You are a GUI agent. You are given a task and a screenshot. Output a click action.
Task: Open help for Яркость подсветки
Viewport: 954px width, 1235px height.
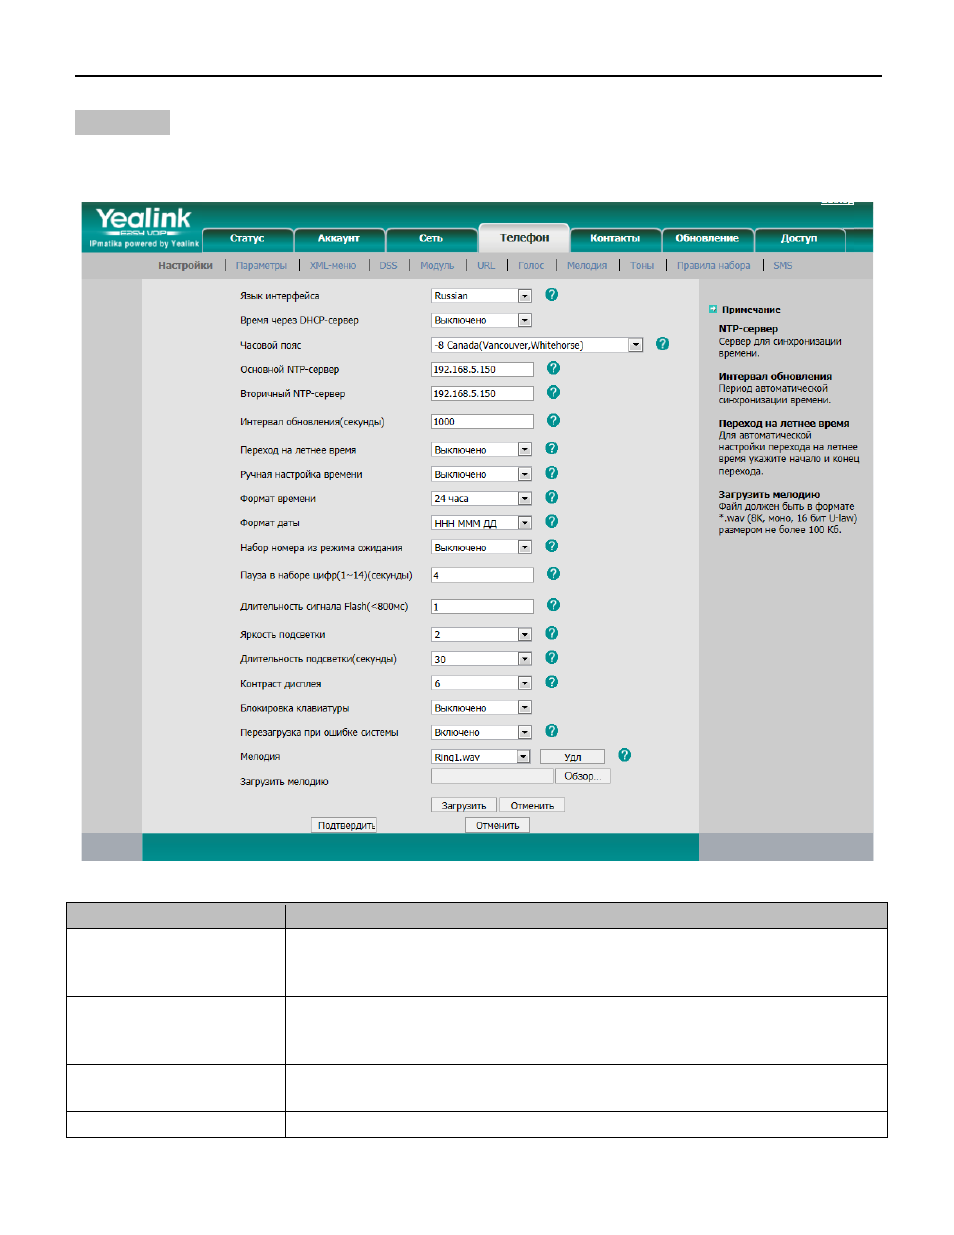pos(551,633)
